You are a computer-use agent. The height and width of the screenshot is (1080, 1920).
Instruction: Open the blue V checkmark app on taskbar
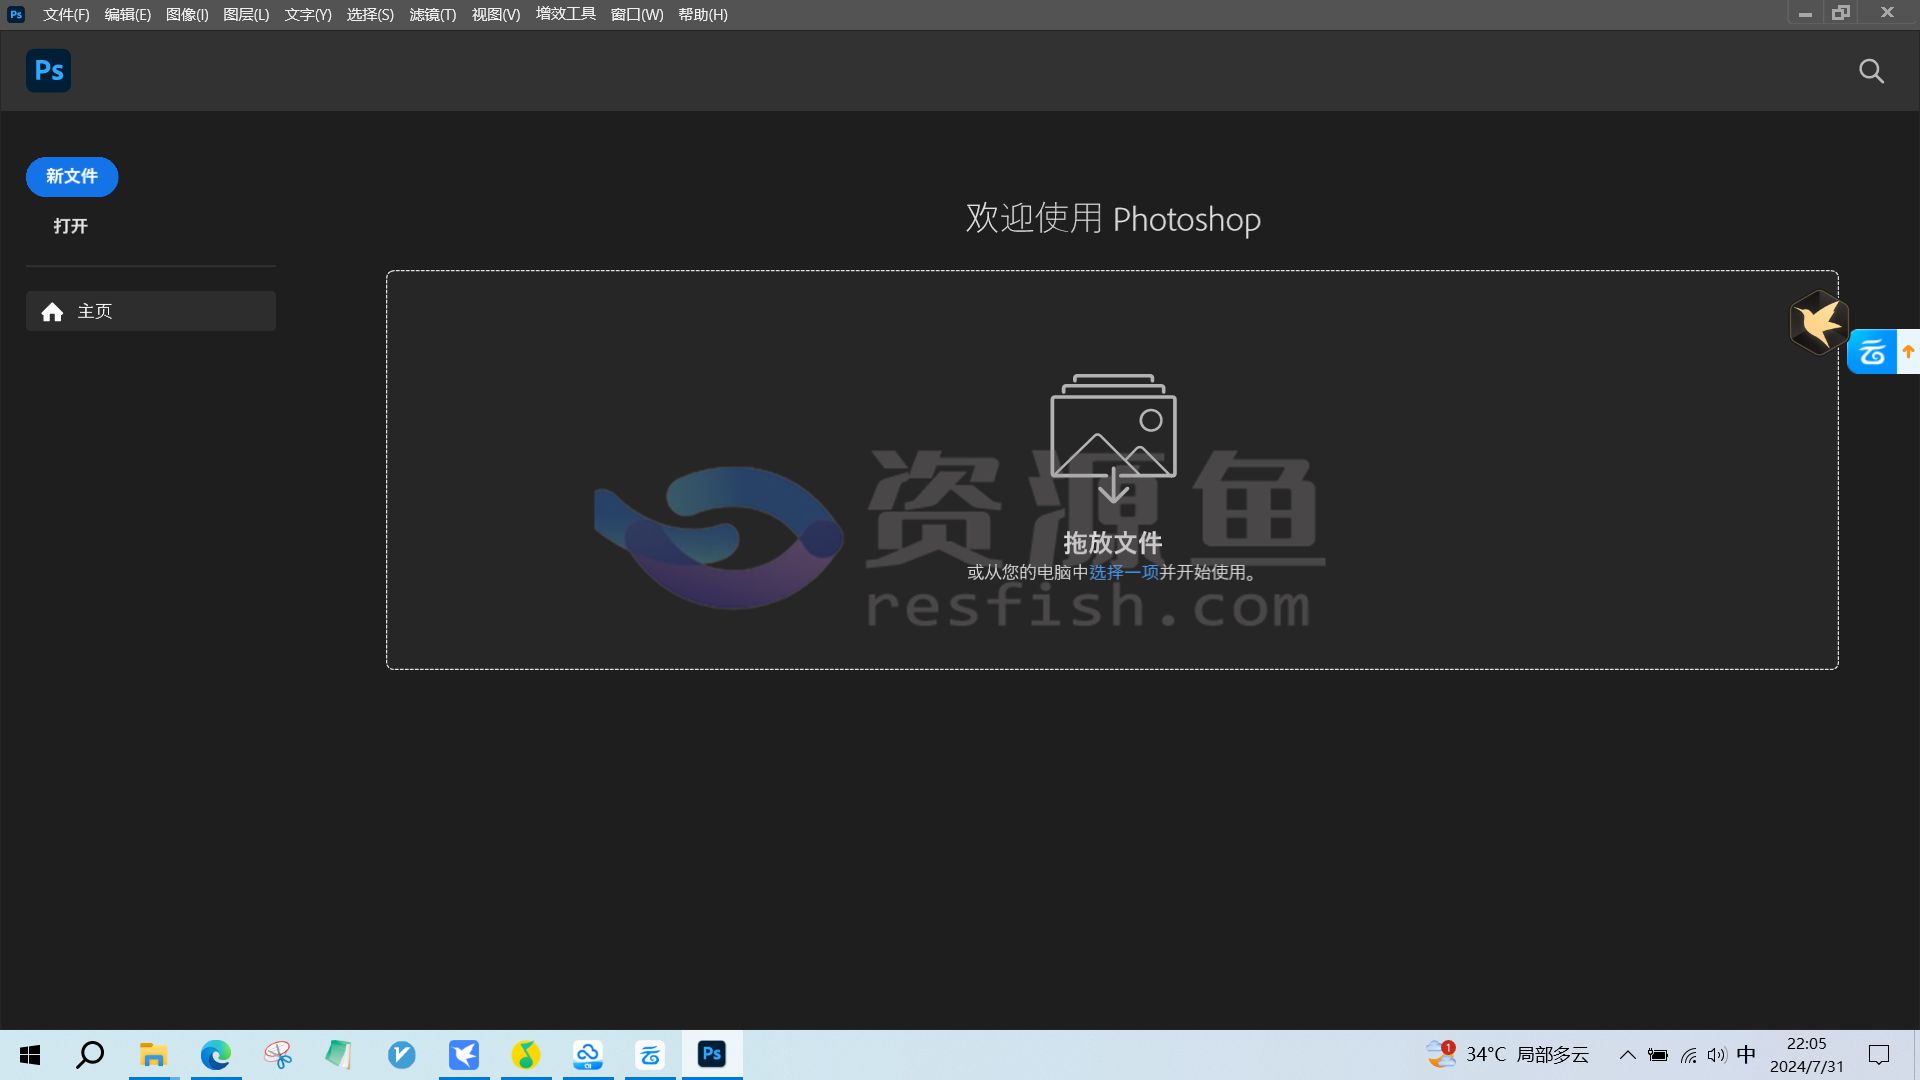tap(401, 1055)
